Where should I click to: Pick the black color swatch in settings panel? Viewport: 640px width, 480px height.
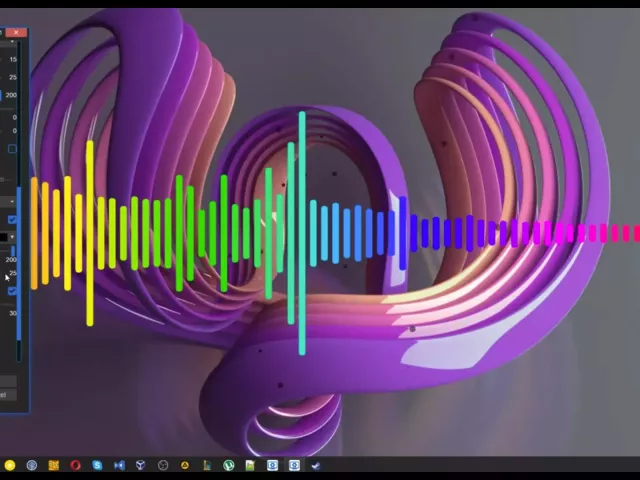coord(4,238)
